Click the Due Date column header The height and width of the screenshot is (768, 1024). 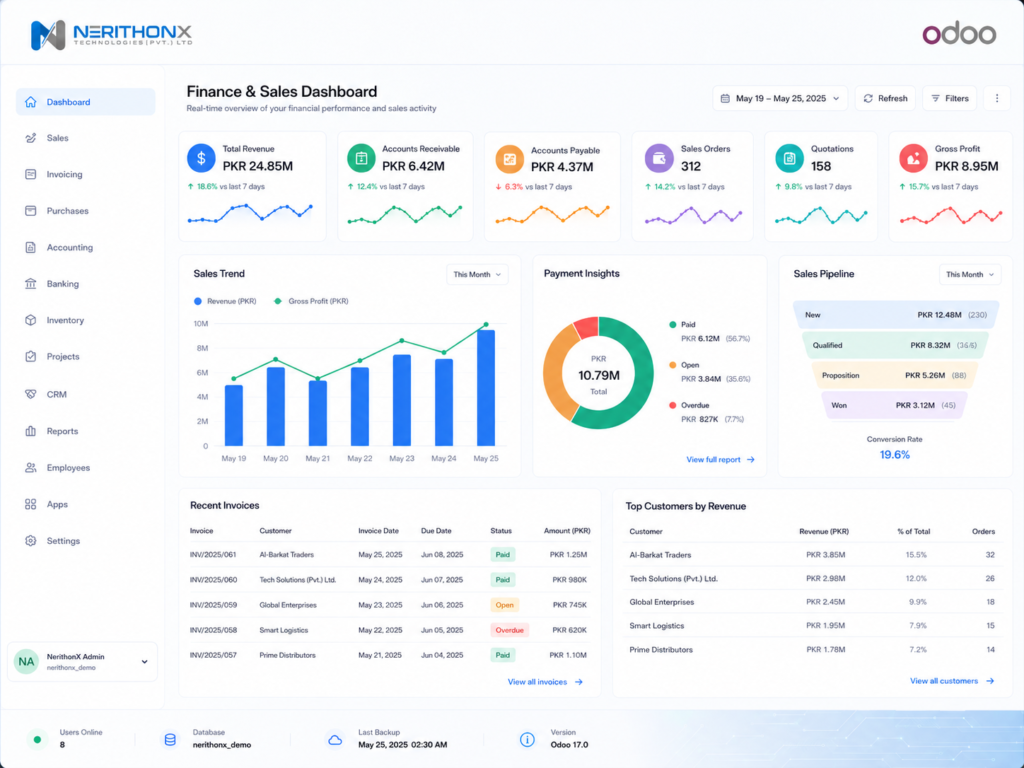(x=436, y=531)
